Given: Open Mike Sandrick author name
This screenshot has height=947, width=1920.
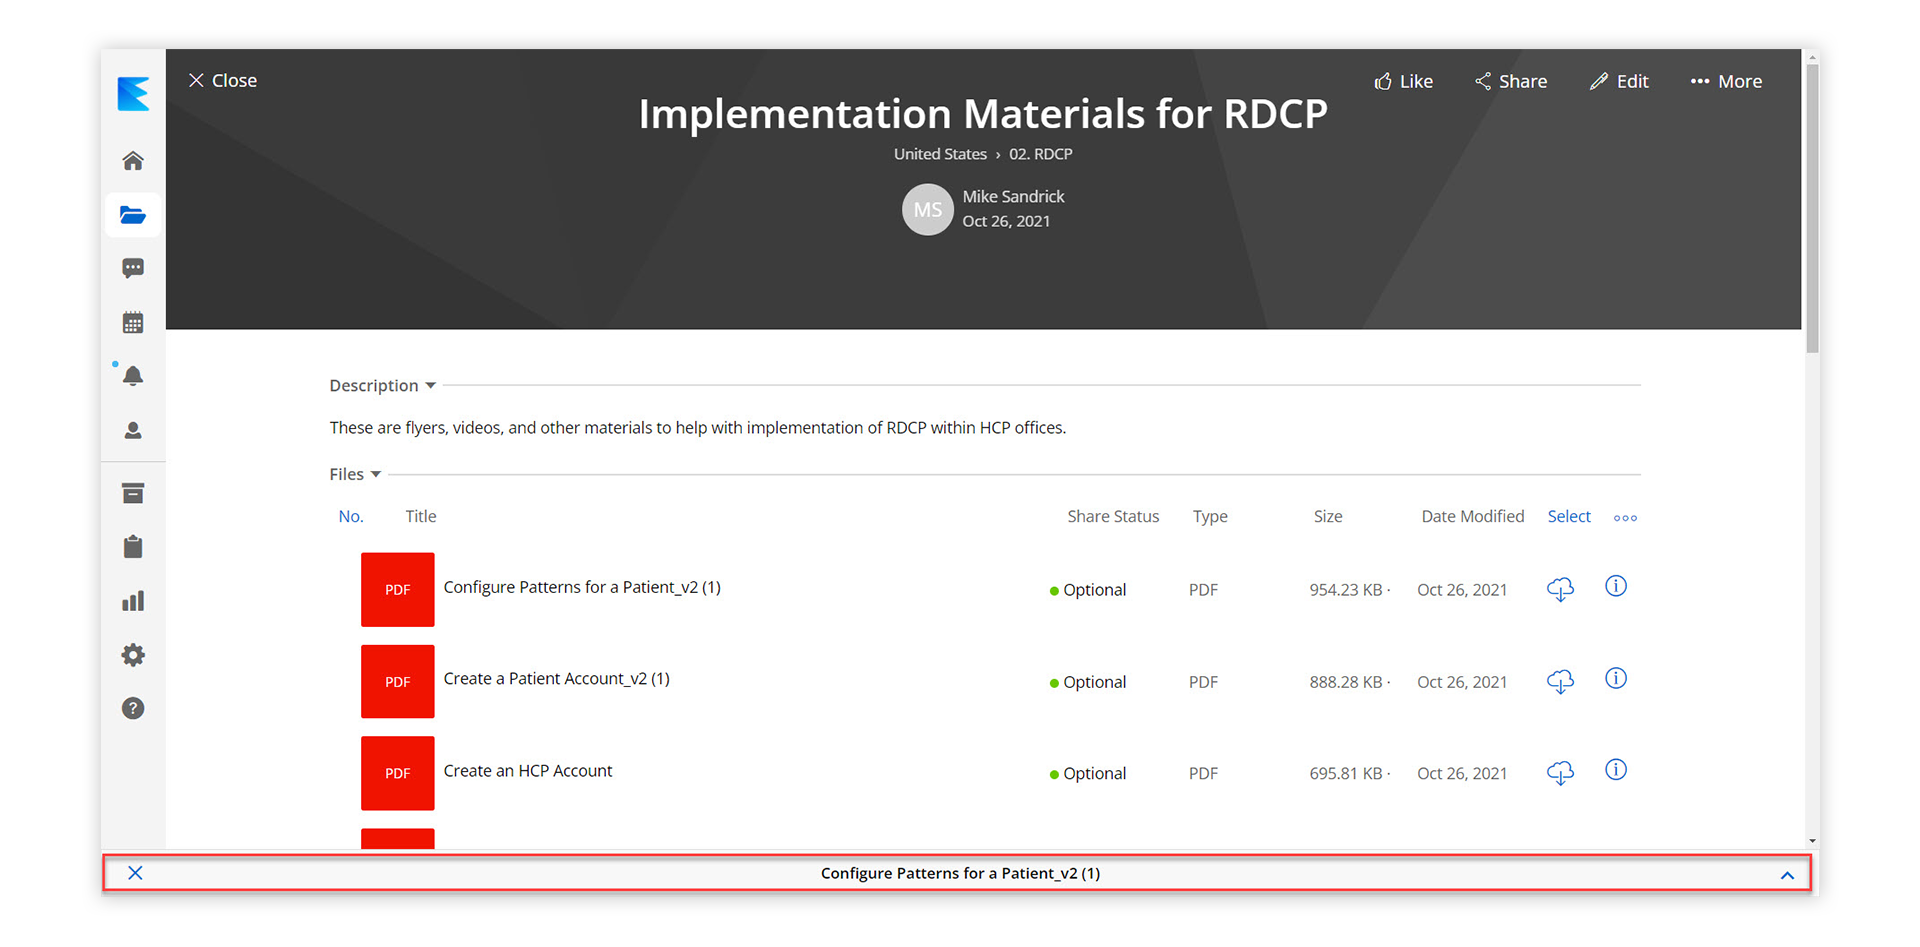Looking at the screenshot, I should click(1013, 196).
